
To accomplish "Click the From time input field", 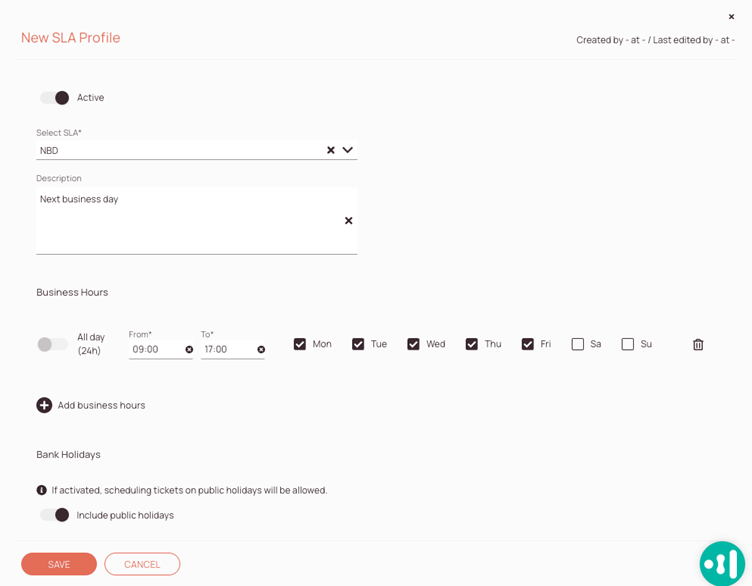I will tap(155, 350).
